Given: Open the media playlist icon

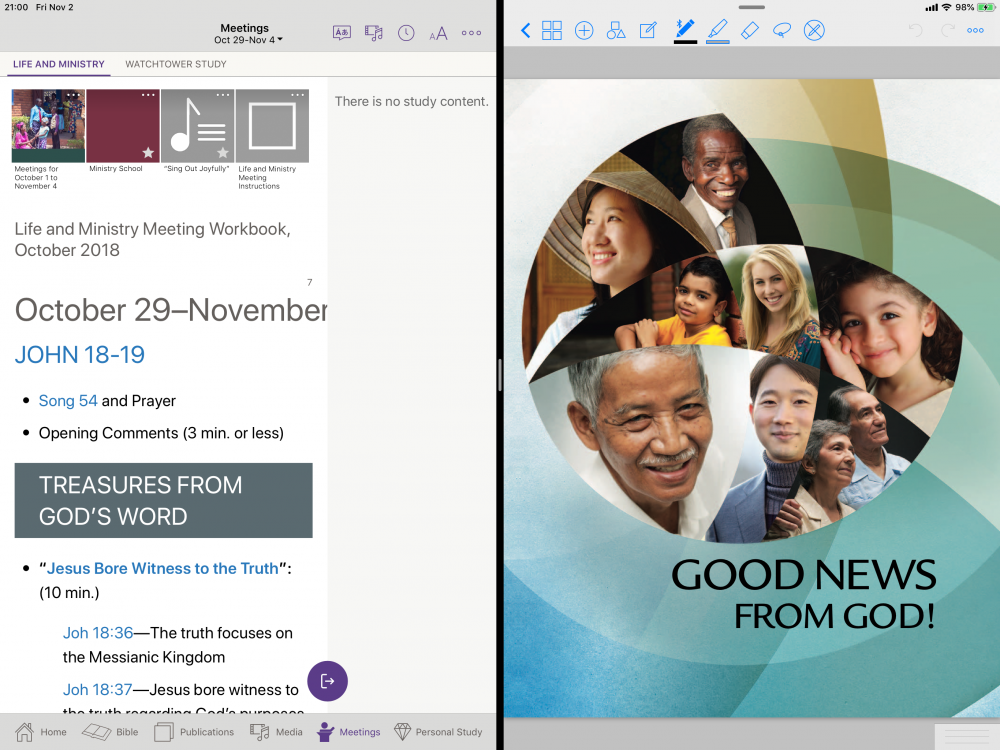Looking at the screenshot, I should pyautogui.click(x=374, y=33).
